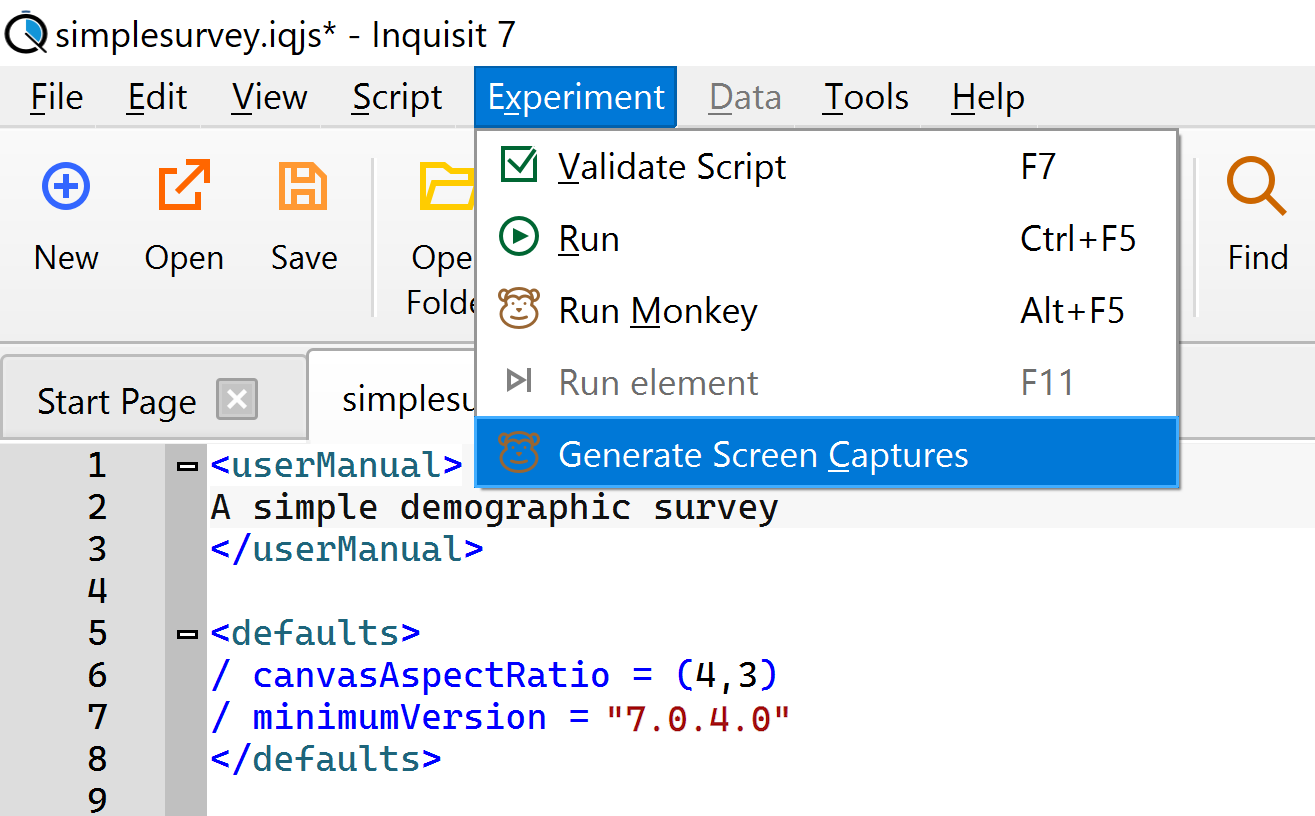Choose Run from the Experiment menu

click(x=589, y=239)
